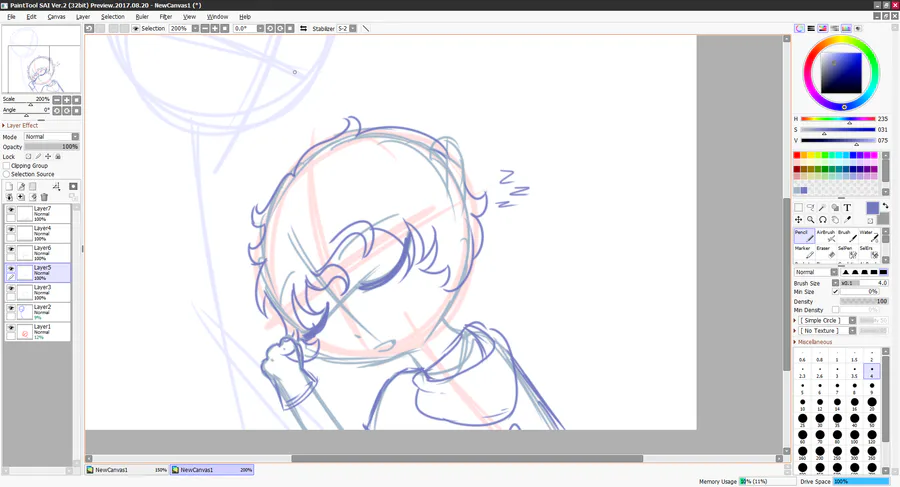Open the rotation angle dropdown
900x487 pixels.
click(x=260, y=28)
